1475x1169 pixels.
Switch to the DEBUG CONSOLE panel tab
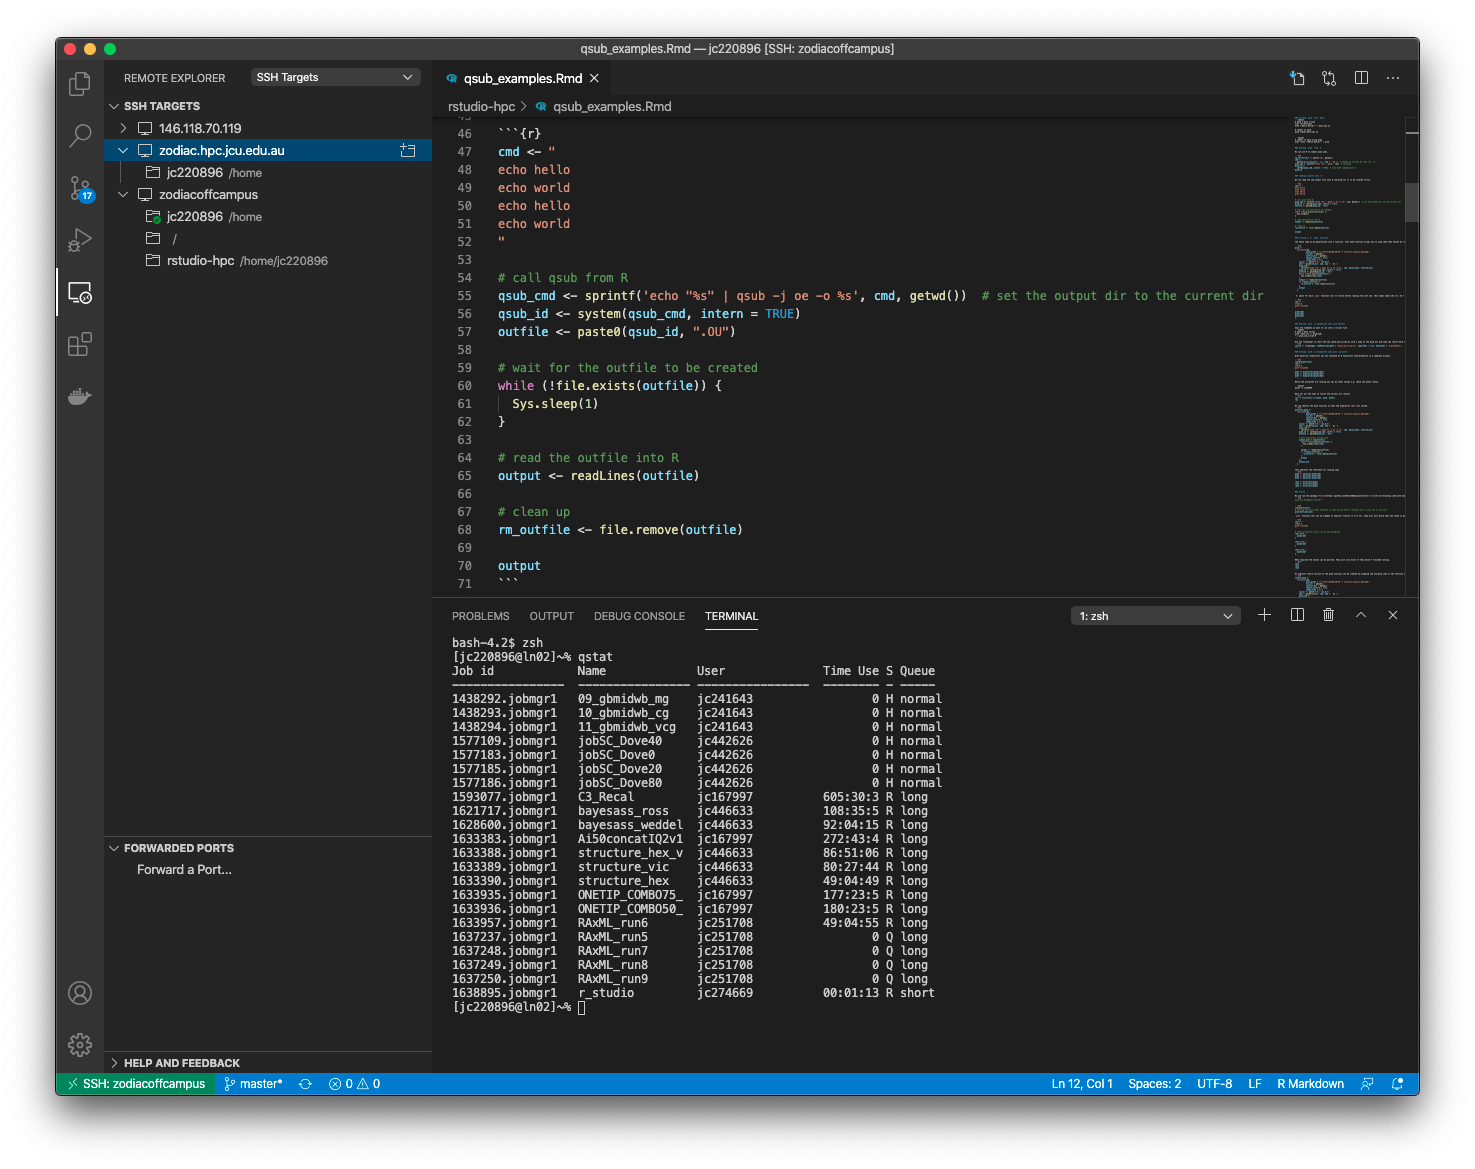tap(639, 616)
